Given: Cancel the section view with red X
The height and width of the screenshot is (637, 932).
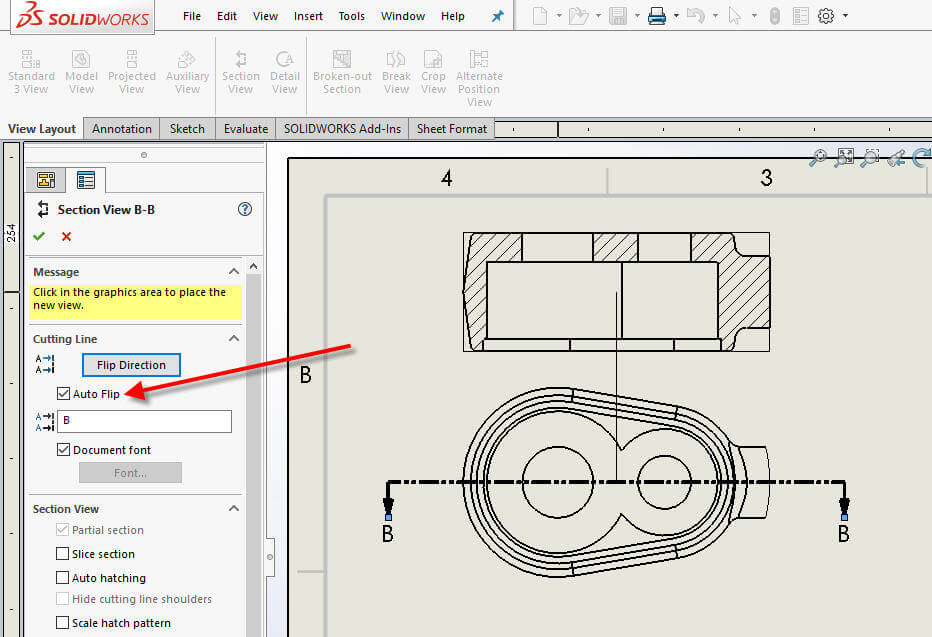Looking at the screenshot, I should pyautogui.click(x=66, y=236).
